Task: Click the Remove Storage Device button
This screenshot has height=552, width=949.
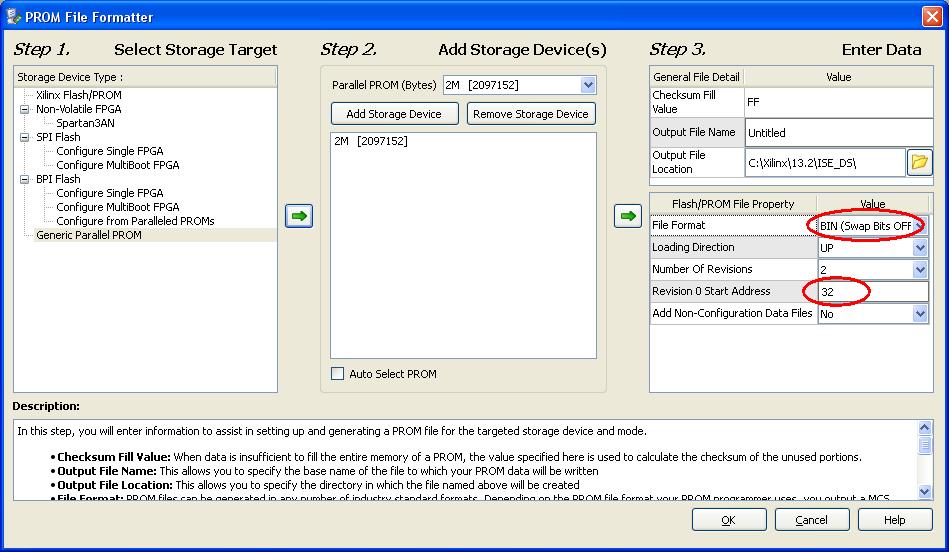Action: (x=531, y=114)
